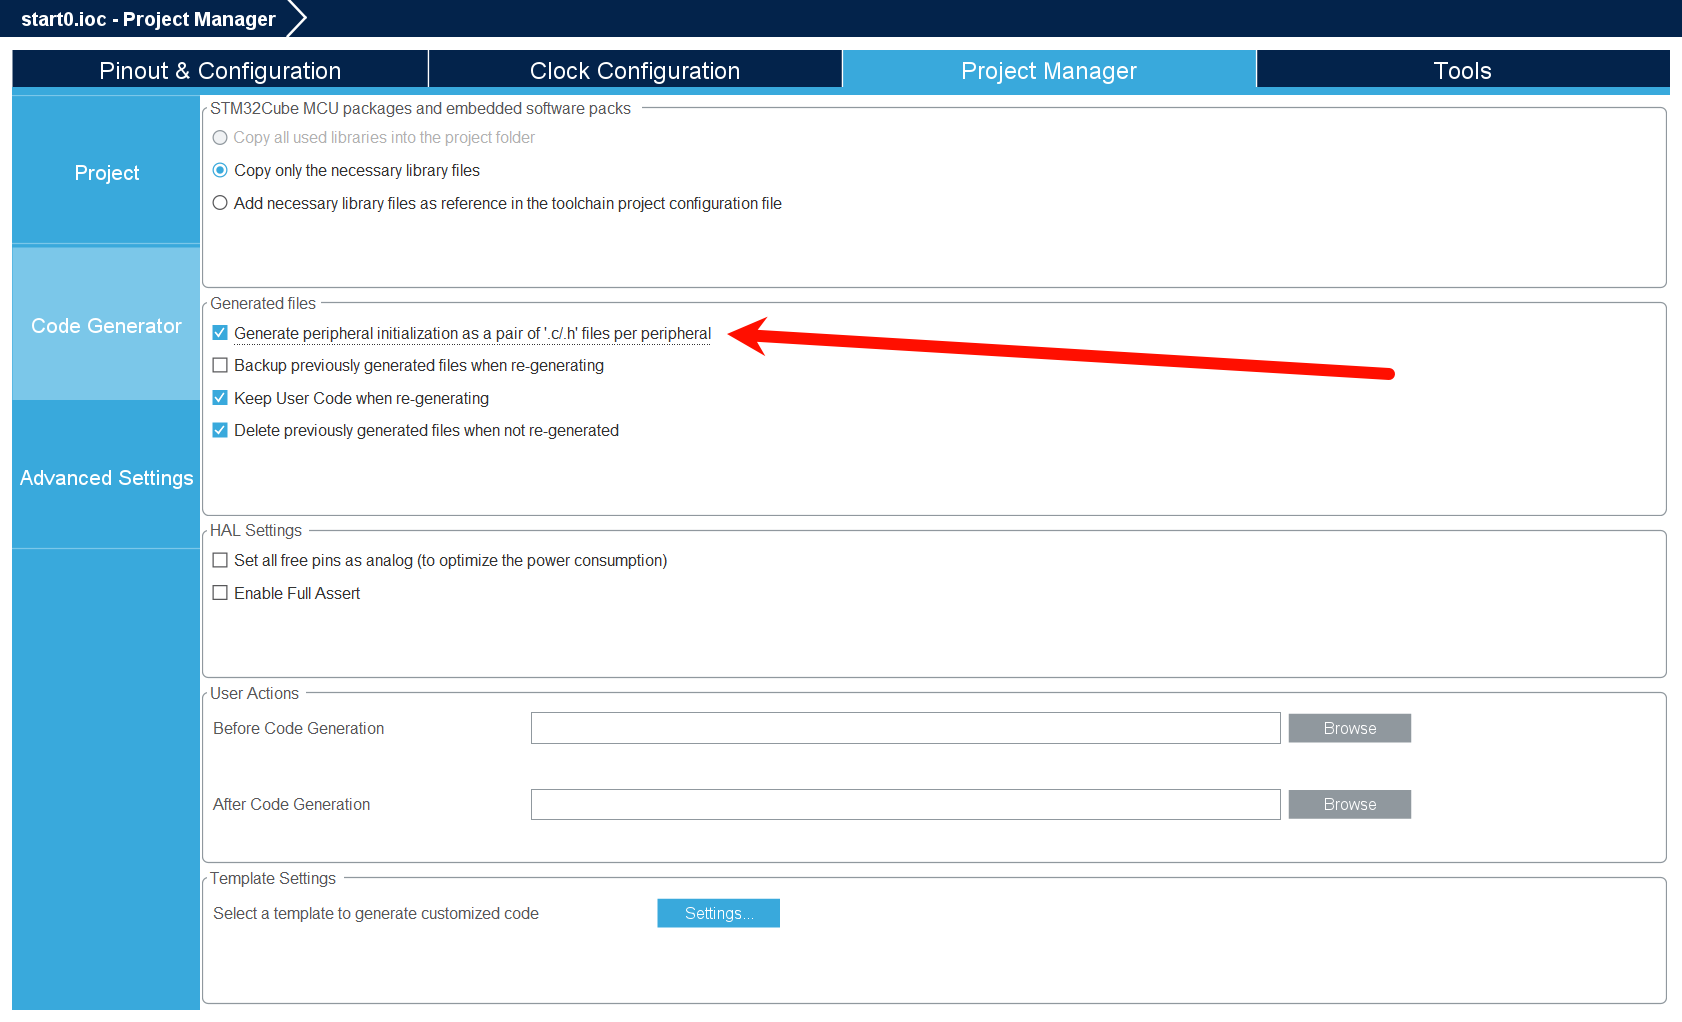Screen dimensions: 1682x1022
Task: Open the Project side section
Action: tap(106, 172)
